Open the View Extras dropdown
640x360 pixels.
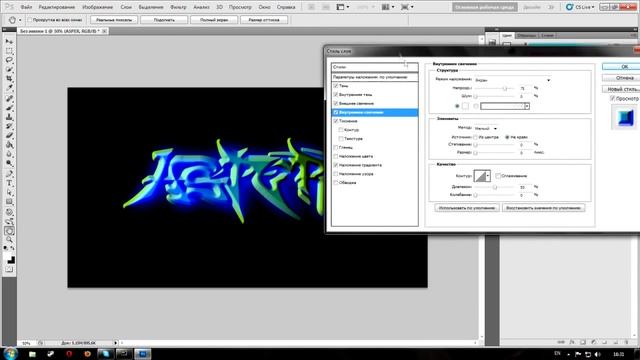(342, 7)
